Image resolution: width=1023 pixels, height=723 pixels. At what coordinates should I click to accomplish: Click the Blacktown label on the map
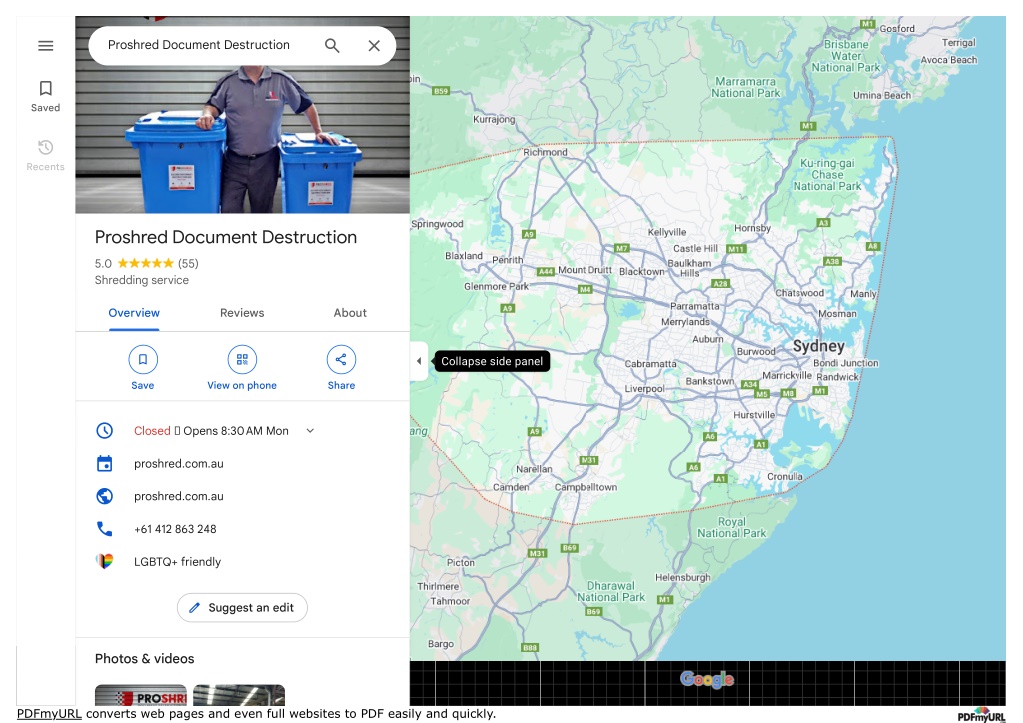pyautogui.click(x=641, y=271)
